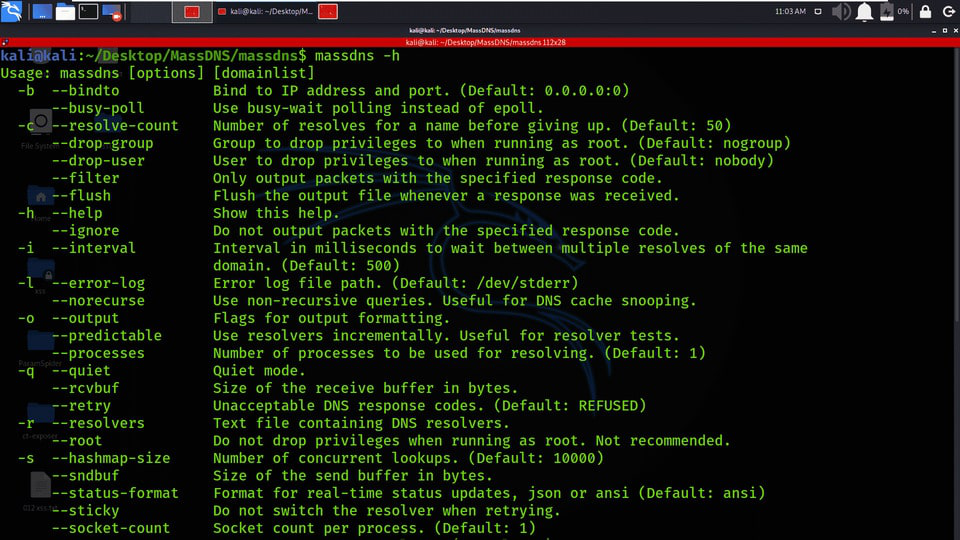Open the notification bell

pos(864,12)
